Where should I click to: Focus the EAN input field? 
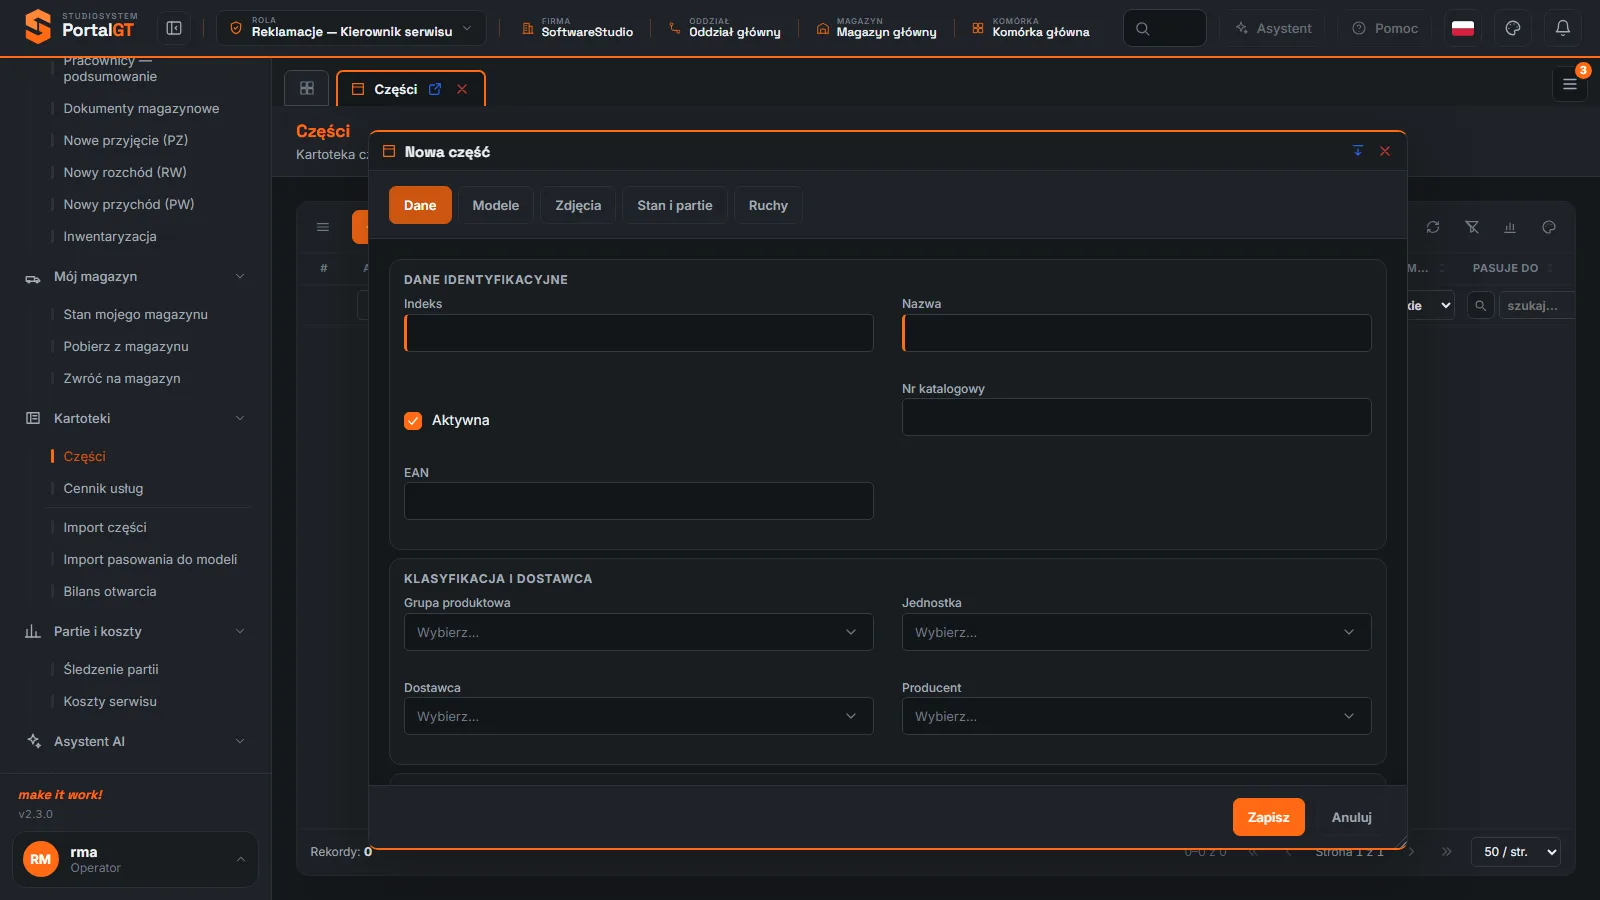pyautogui.click(x=639, y=501)
